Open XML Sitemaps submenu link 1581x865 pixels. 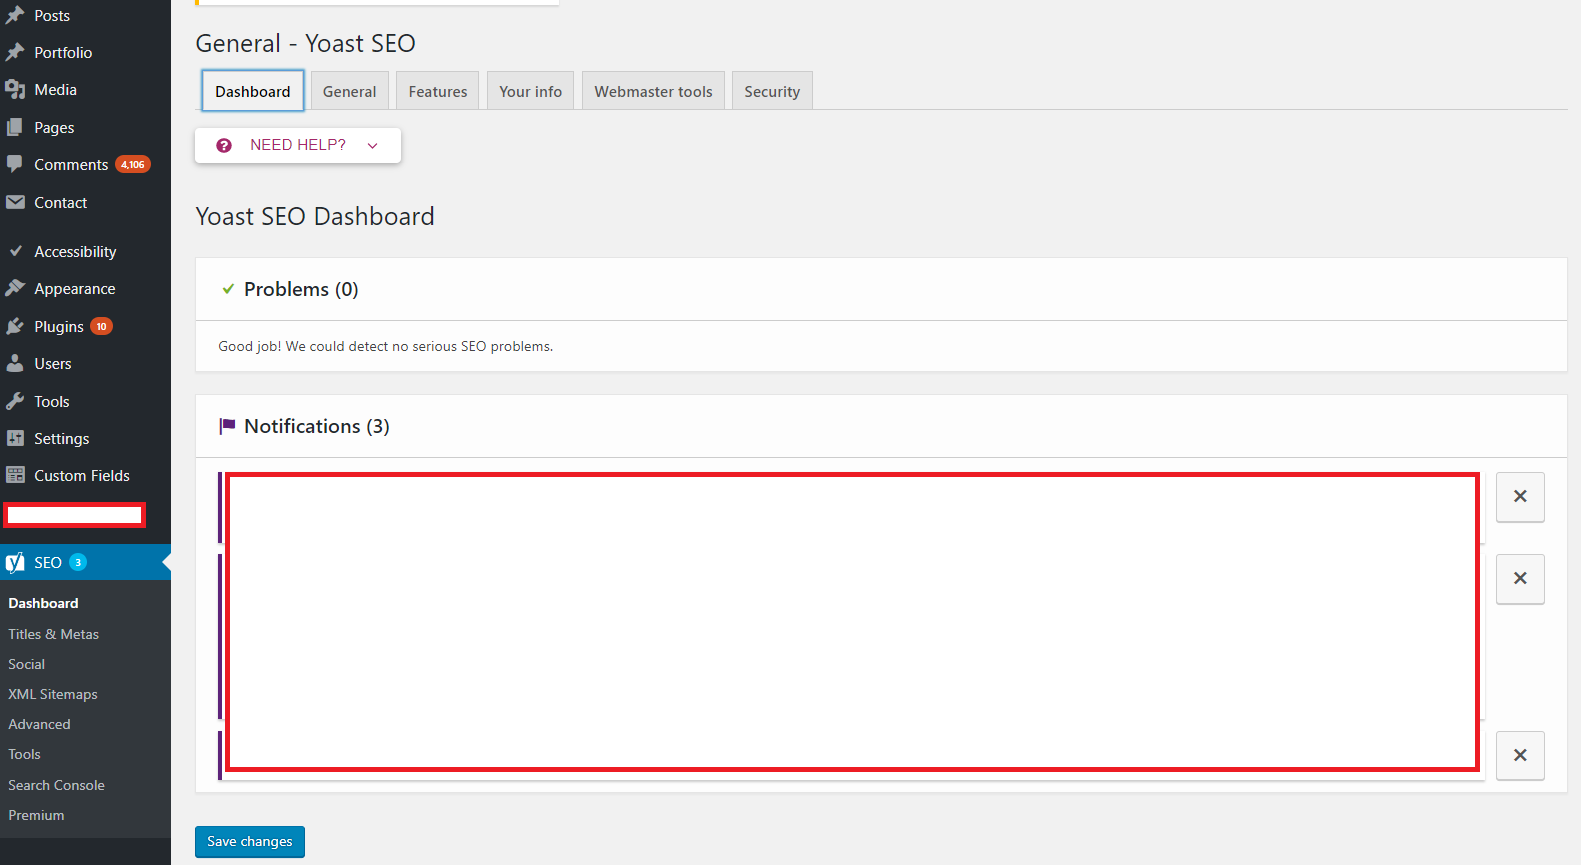[x=52, y=694]
